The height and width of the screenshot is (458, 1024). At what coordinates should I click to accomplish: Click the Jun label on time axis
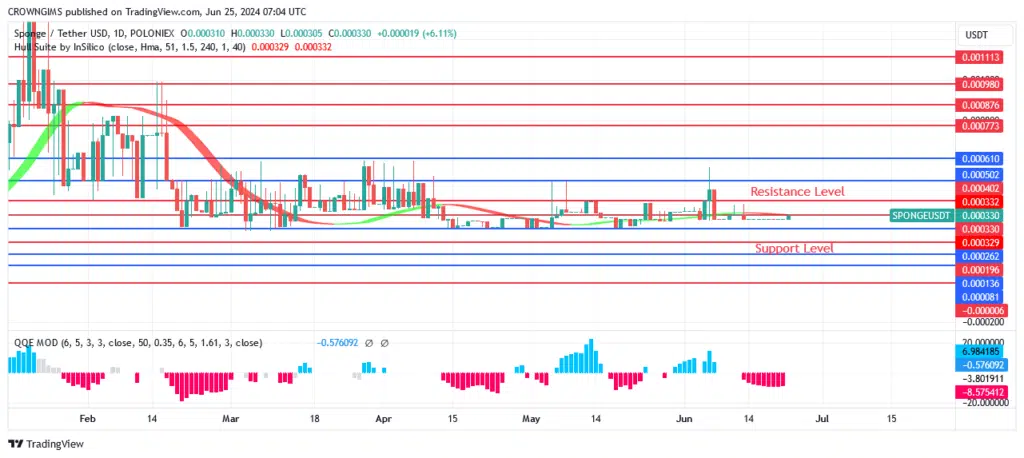pyautogui.click(x=684, y=418)
